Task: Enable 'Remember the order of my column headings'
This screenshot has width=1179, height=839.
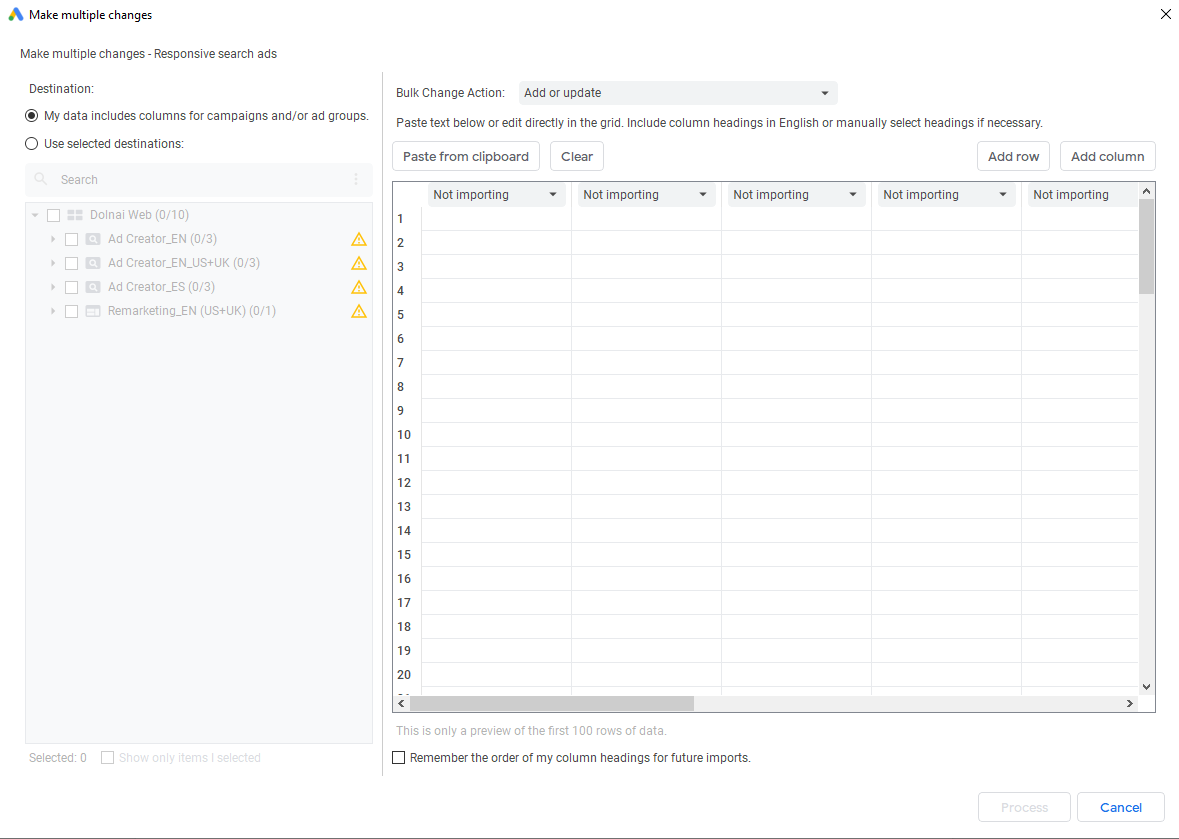Action: (x=399, y=757)
